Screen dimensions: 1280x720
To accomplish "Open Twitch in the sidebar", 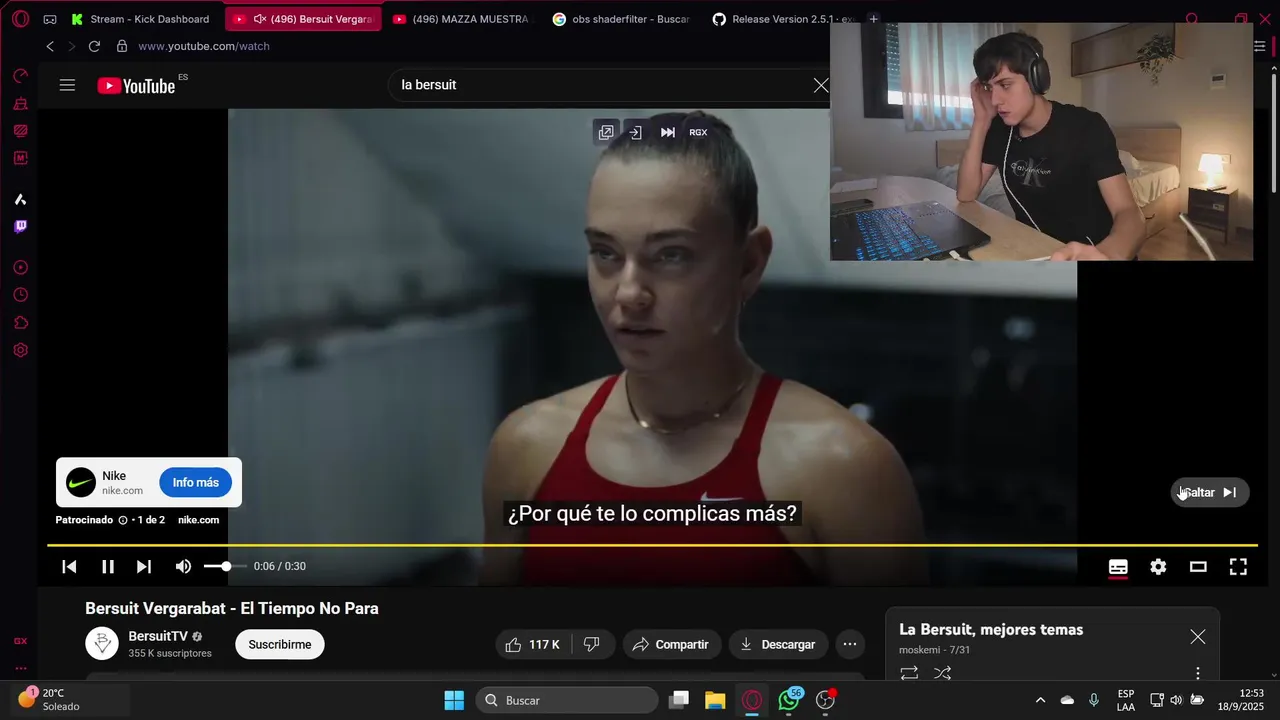I will (x=20, y=226).
